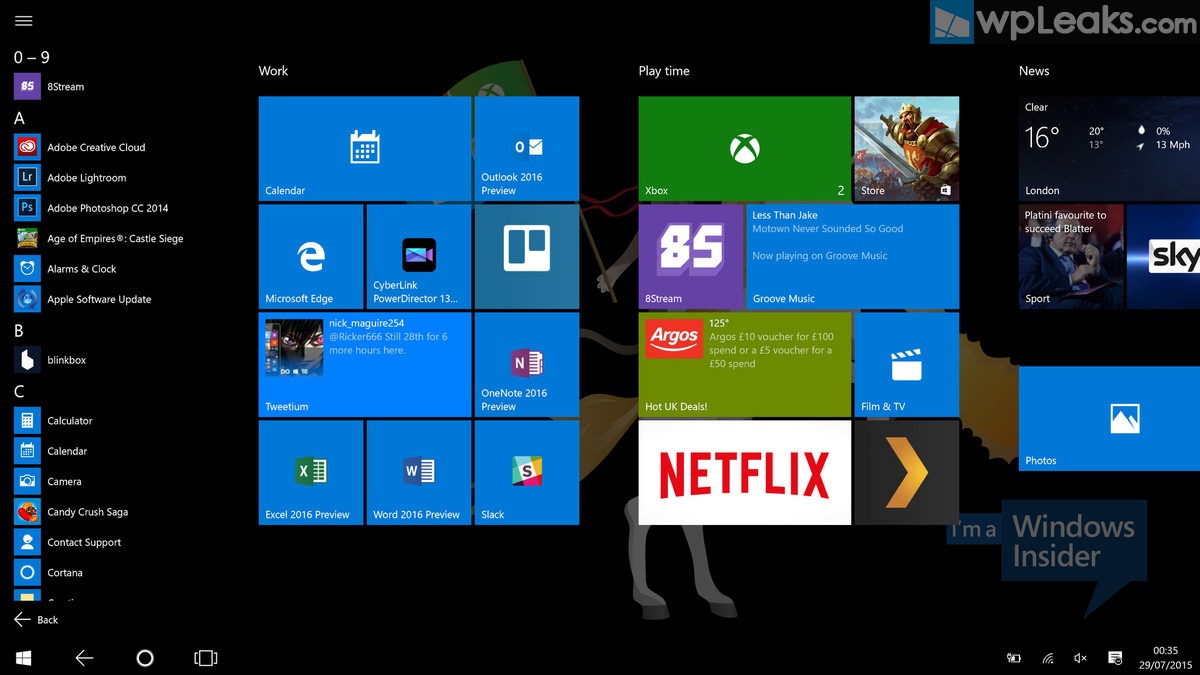Open the Xbox tile
The image size is (1200, 675).
tap(745, 149)
